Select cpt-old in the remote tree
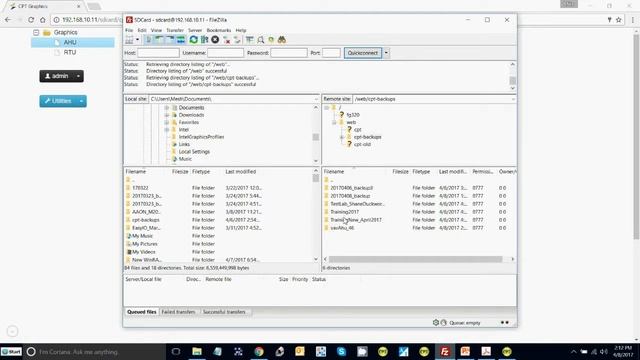This screenshot has width=640, height=360. pyautogui.click(x=362, y=144)
